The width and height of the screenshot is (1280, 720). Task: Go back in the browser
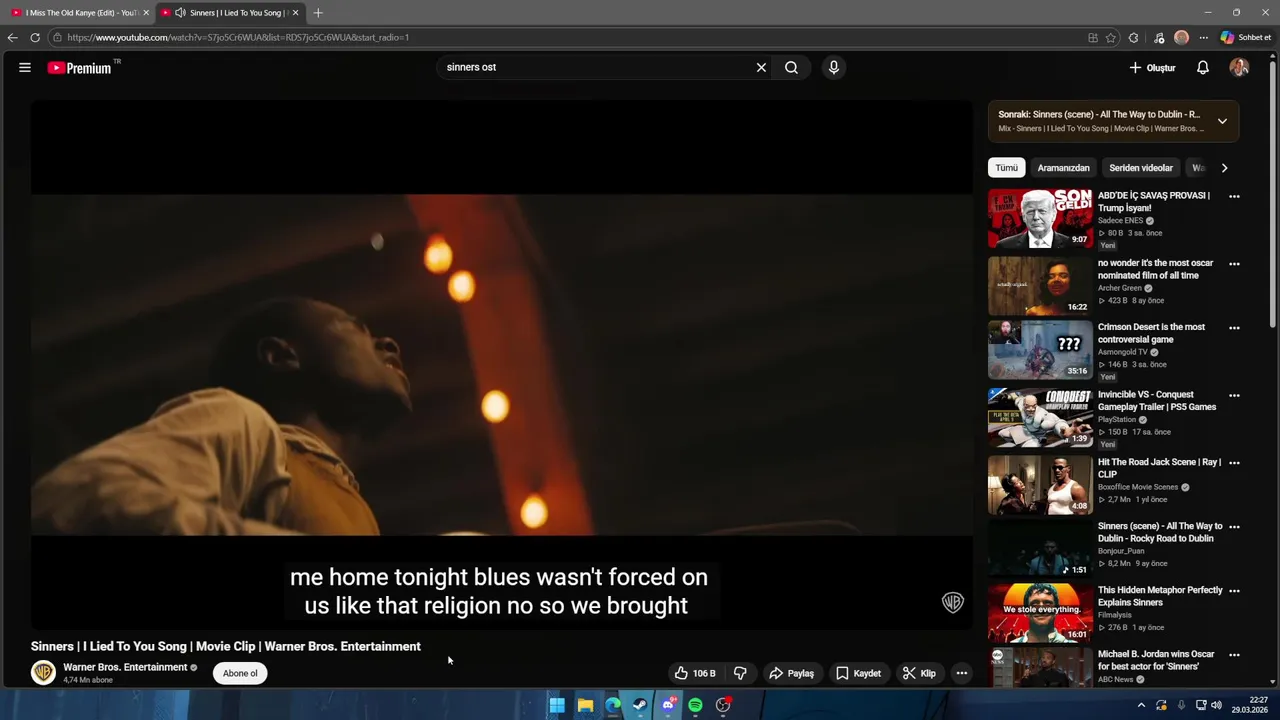point(12,38)
